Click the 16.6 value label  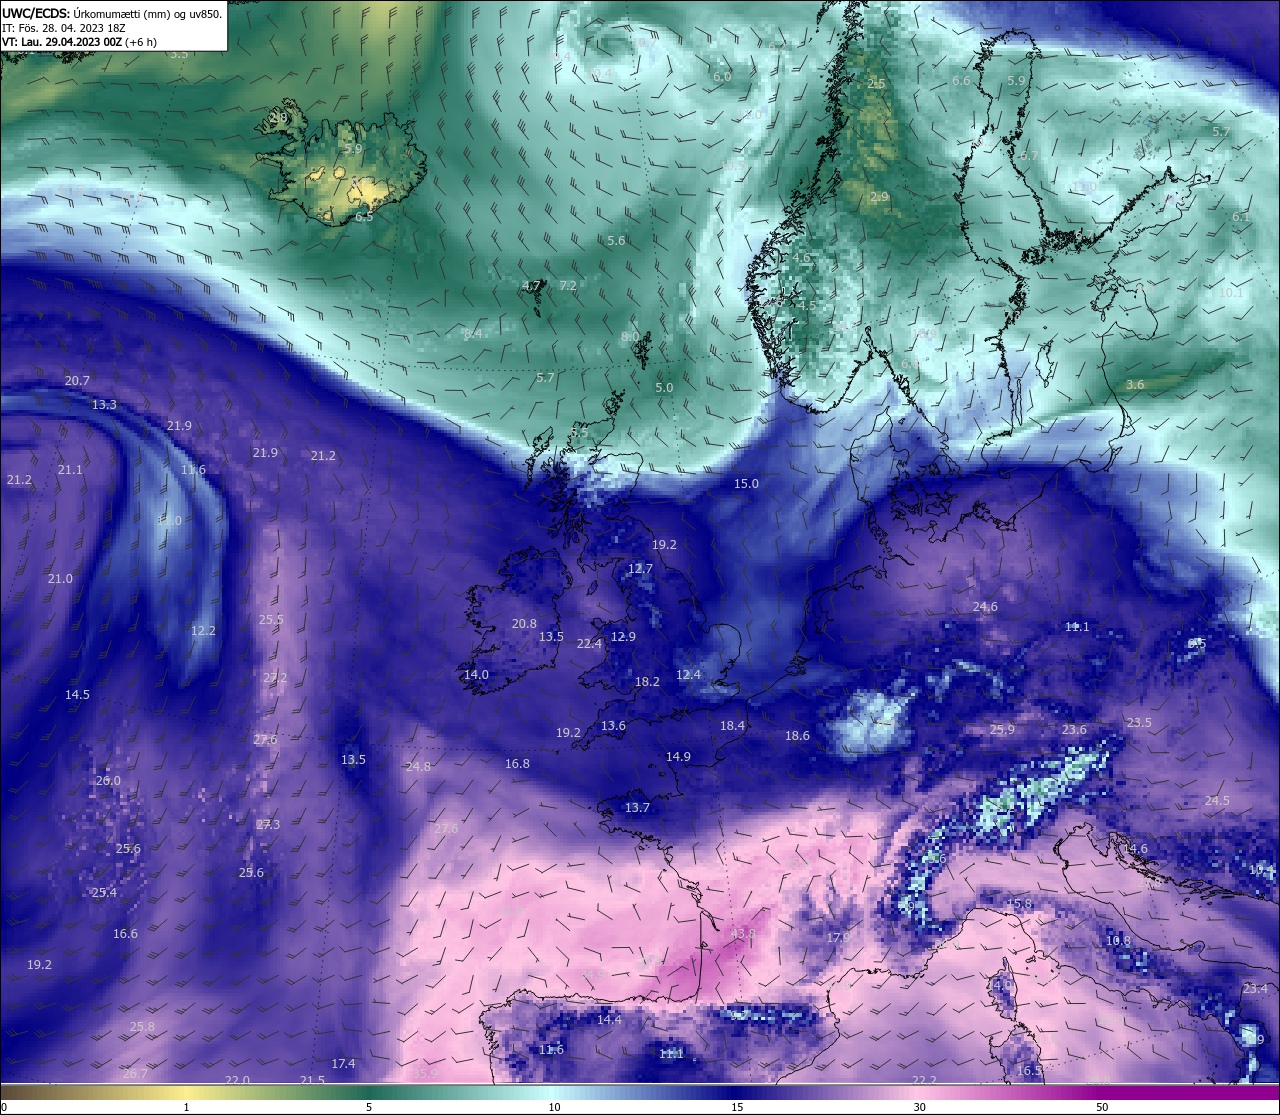coord(125,933)
